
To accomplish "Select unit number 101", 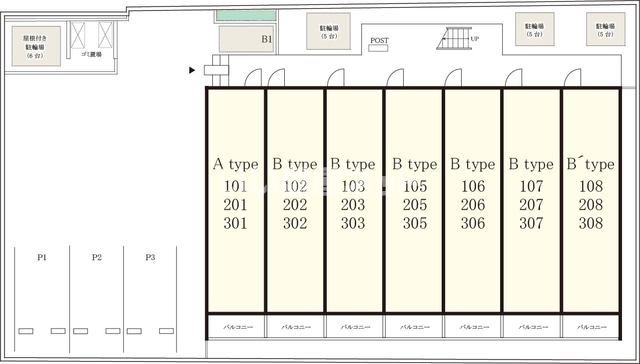I will (x=236, y=186).
